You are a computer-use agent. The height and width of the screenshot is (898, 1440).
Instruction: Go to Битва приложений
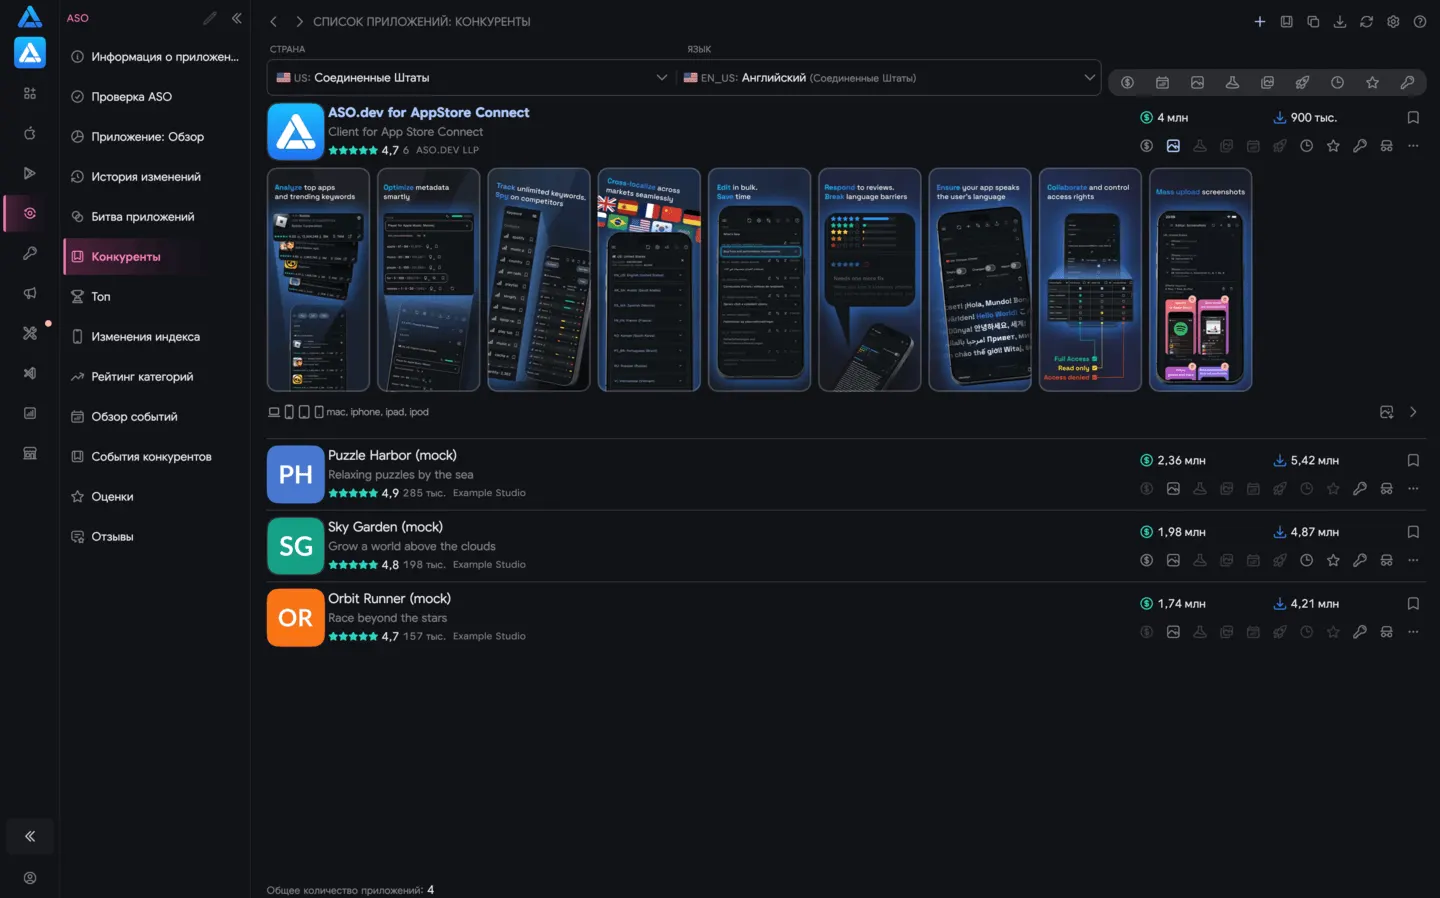point(155,217)
